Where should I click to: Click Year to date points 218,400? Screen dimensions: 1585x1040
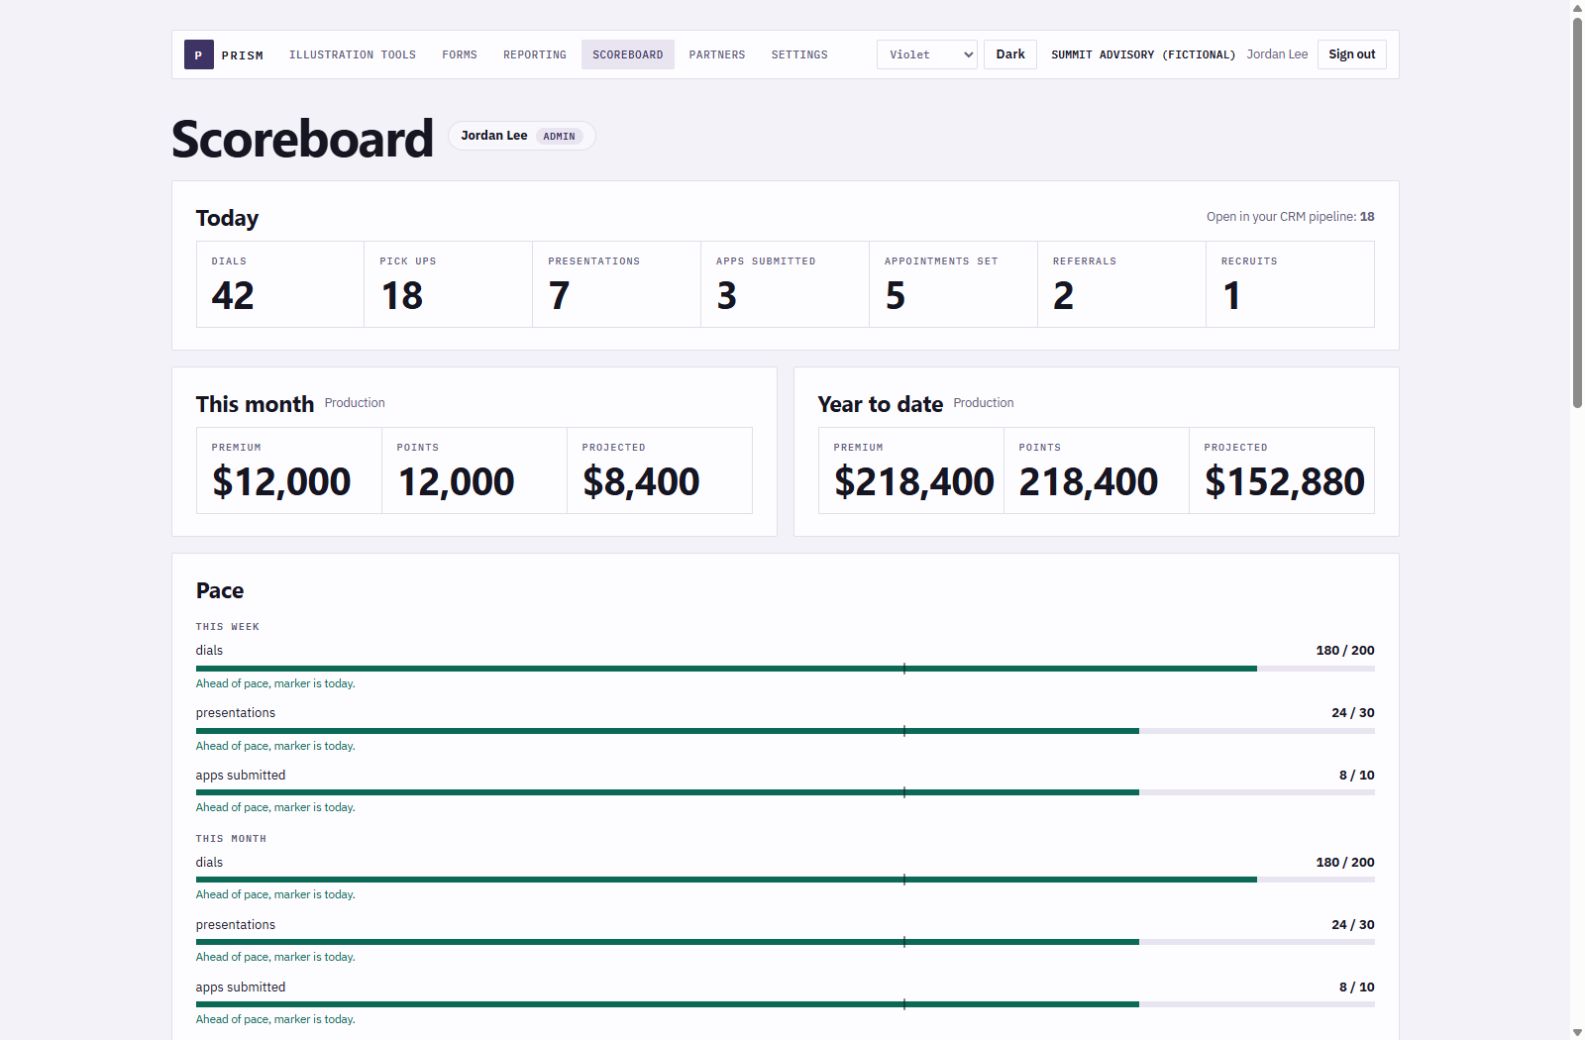(x=1096, y=471)
